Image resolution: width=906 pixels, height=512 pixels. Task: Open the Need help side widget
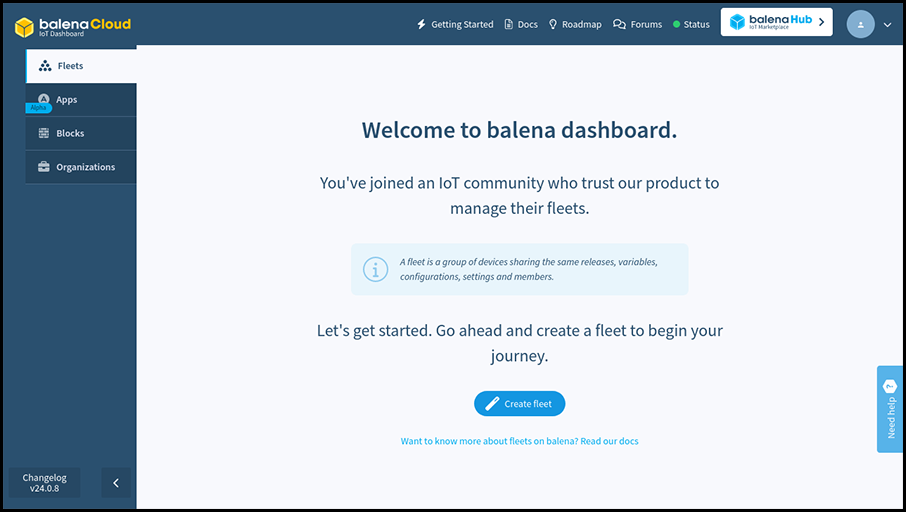[x=890, y=409]
